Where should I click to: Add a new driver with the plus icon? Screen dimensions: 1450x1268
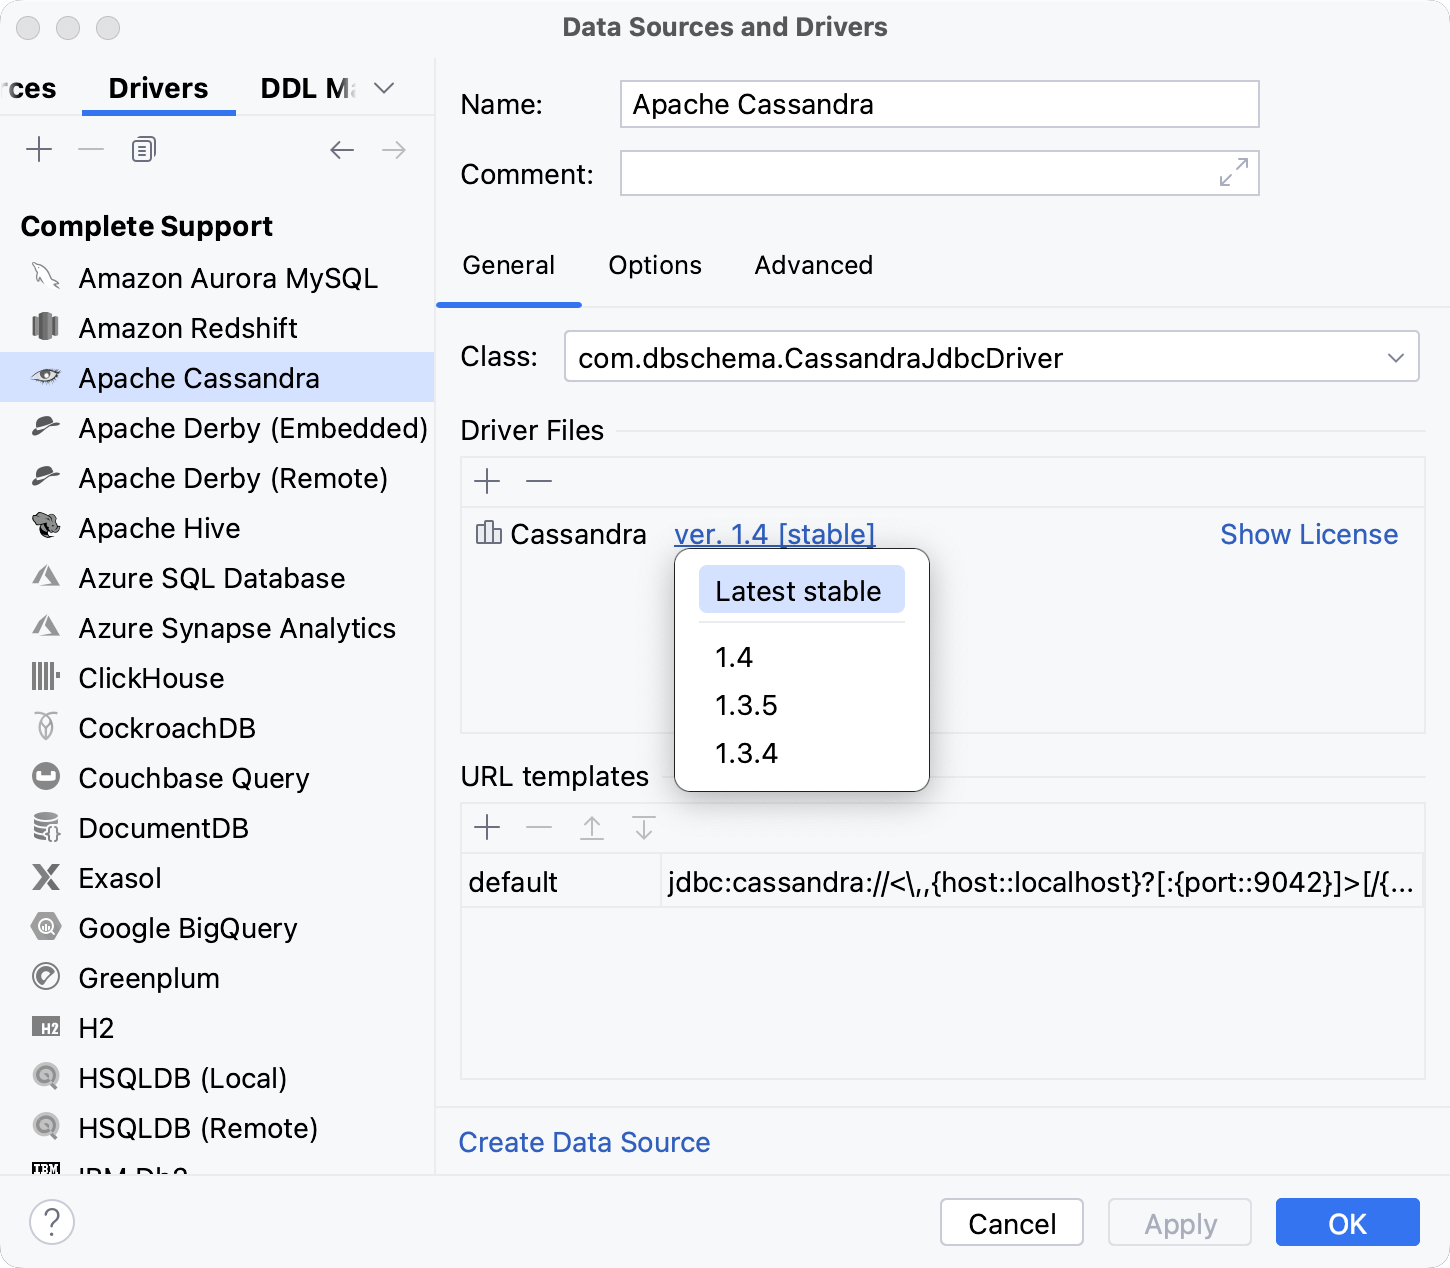coord(39,149)
